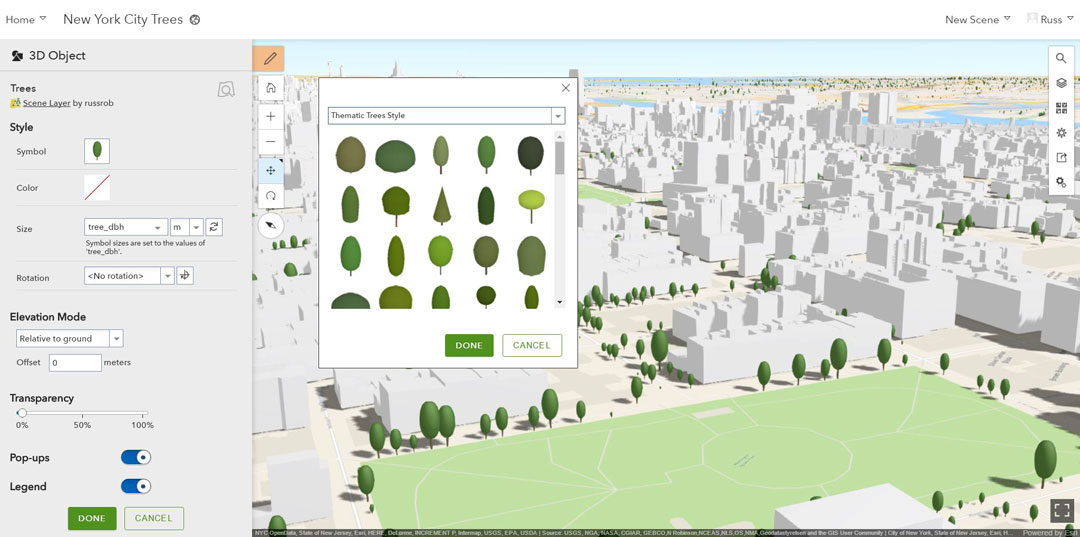Open the Symbol tree preview box
Image resolution: width=1080 pixels, height=537 pixels.
[97, 151]
